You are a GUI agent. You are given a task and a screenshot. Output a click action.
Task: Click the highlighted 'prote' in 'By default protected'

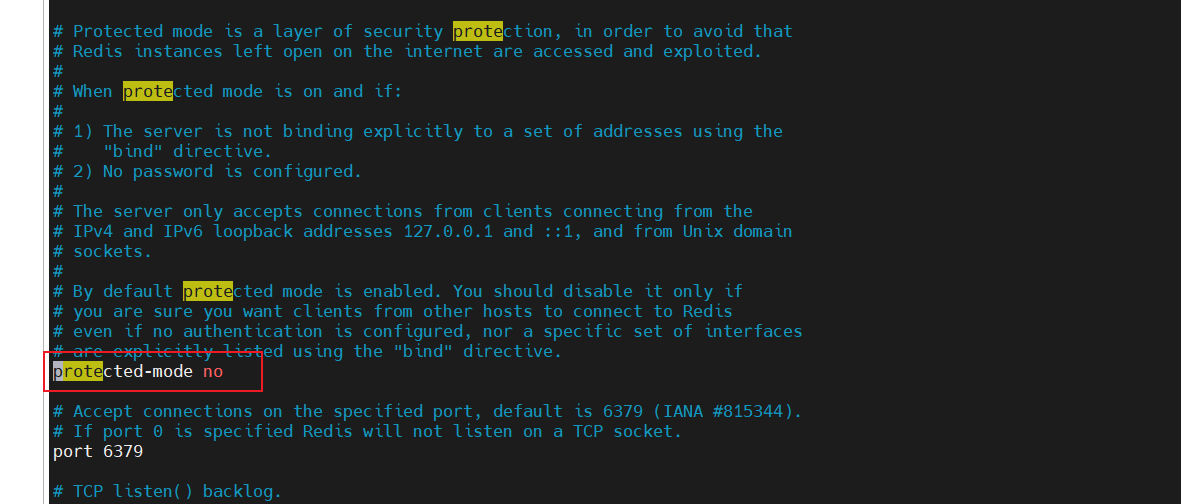click(x=207, y=291)
